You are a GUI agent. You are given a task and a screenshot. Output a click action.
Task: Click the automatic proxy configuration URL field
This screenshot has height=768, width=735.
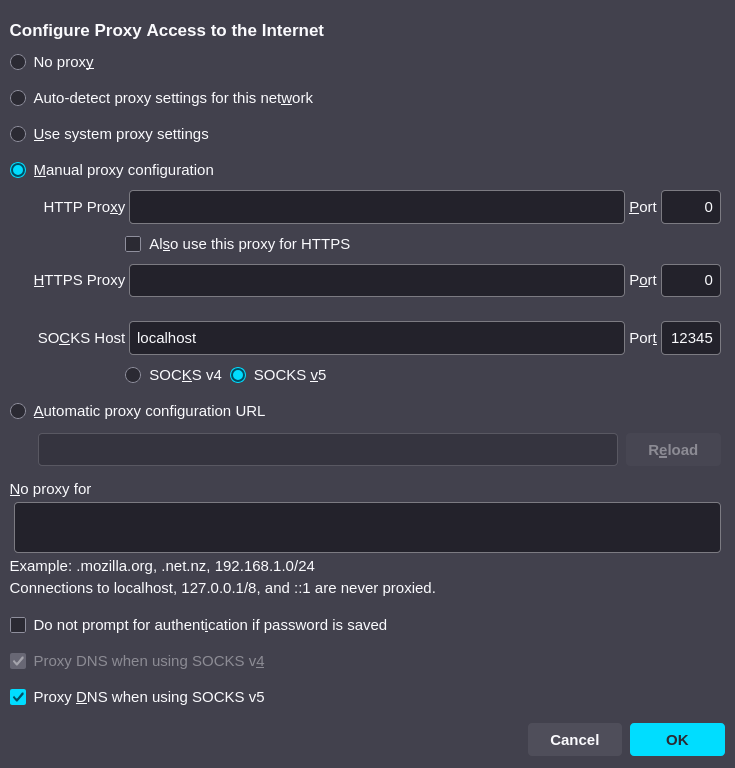[327, 450]
